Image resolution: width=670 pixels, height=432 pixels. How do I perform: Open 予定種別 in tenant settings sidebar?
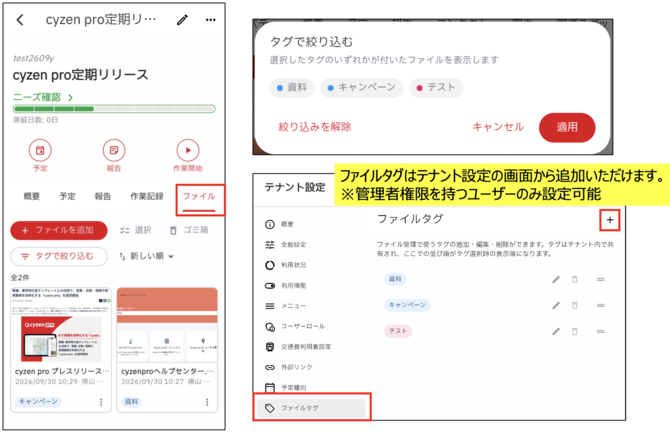click(x=311, y=388)
